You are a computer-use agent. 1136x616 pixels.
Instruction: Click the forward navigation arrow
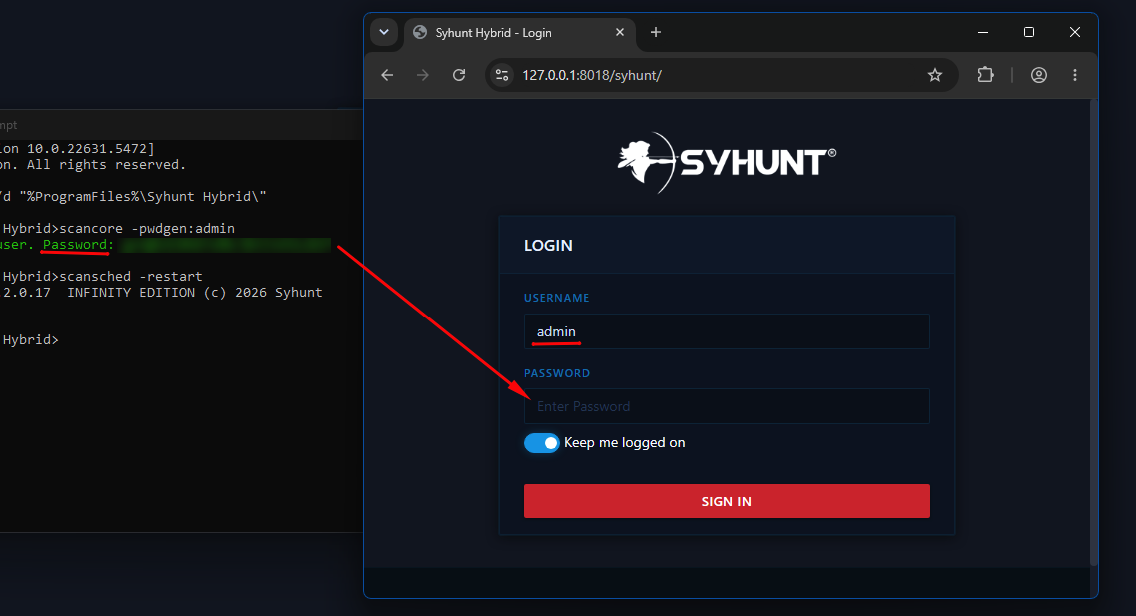(423, 75)
